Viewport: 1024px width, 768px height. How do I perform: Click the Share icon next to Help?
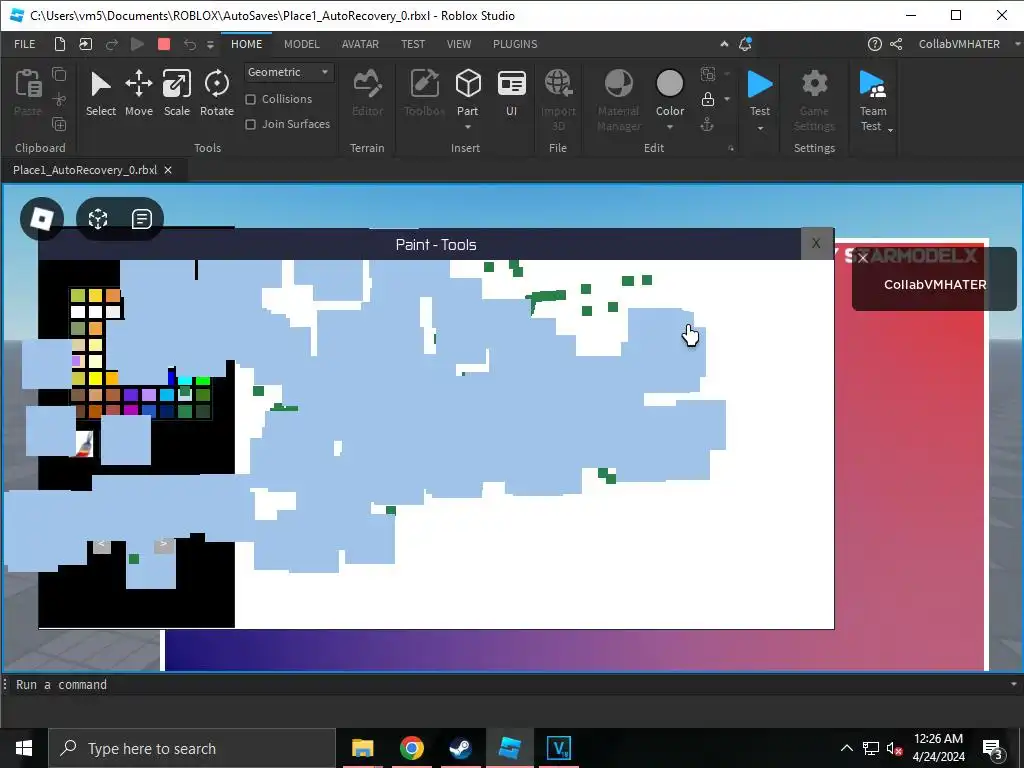[x=896, y=44]
